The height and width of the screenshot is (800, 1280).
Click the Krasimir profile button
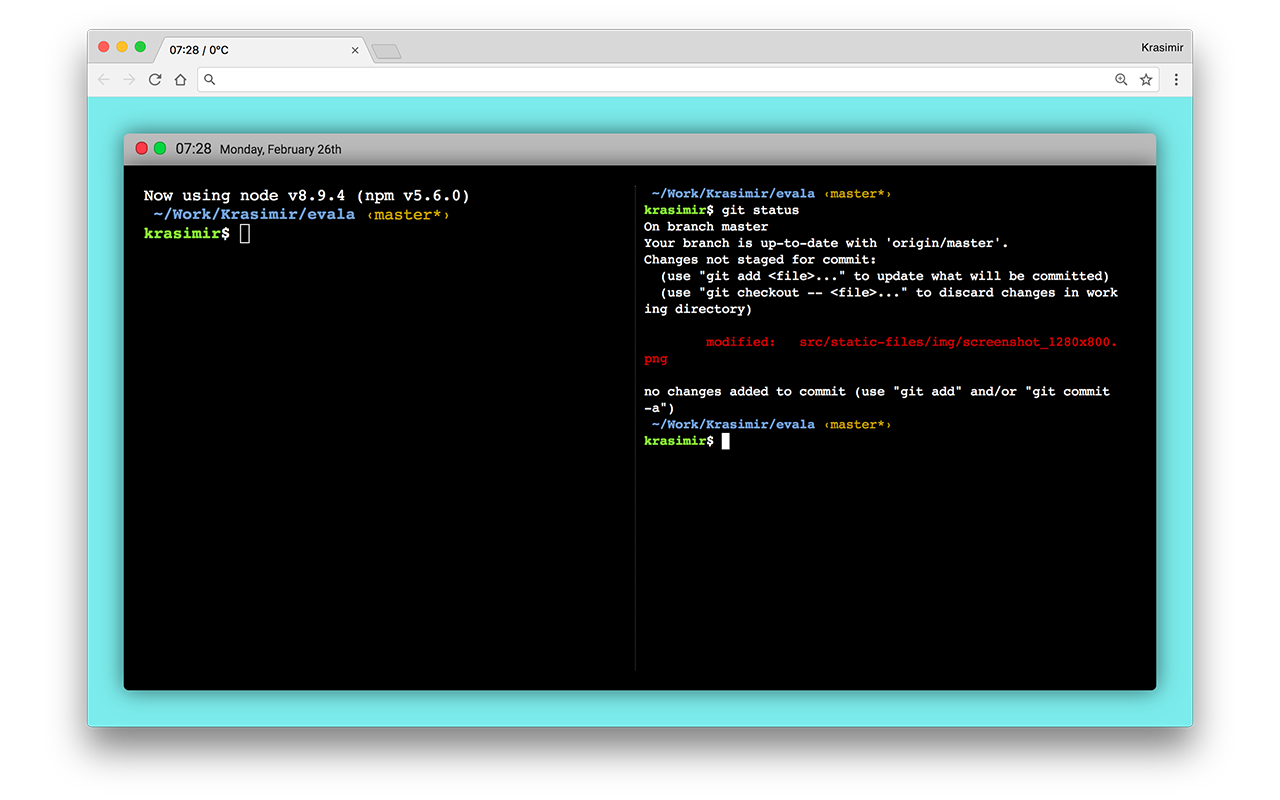coord(1161,47)
